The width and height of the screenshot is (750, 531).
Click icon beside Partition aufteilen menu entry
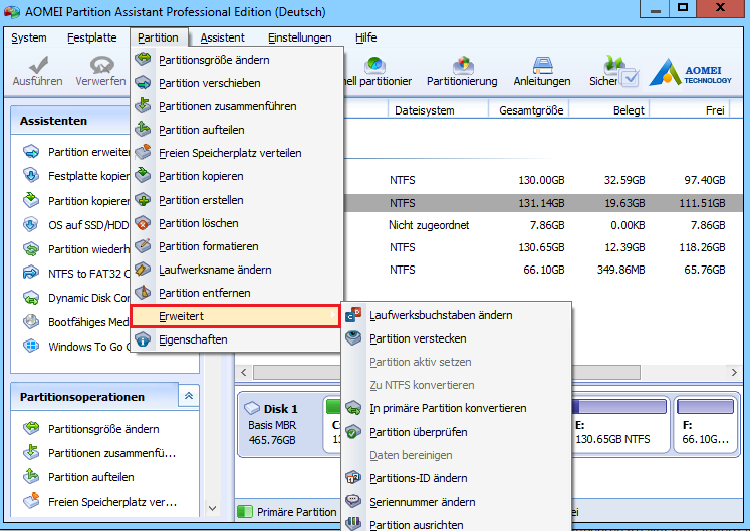143,129
